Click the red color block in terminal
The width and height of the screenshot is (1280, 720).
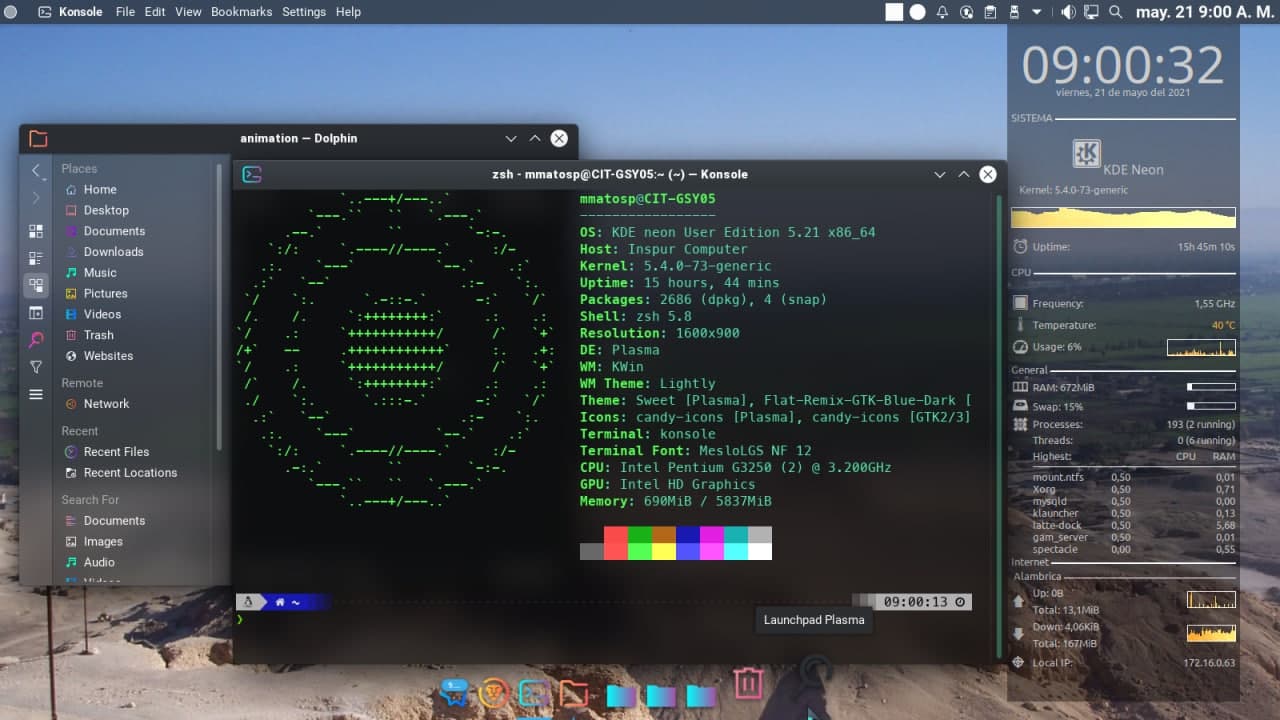(616, 542)
